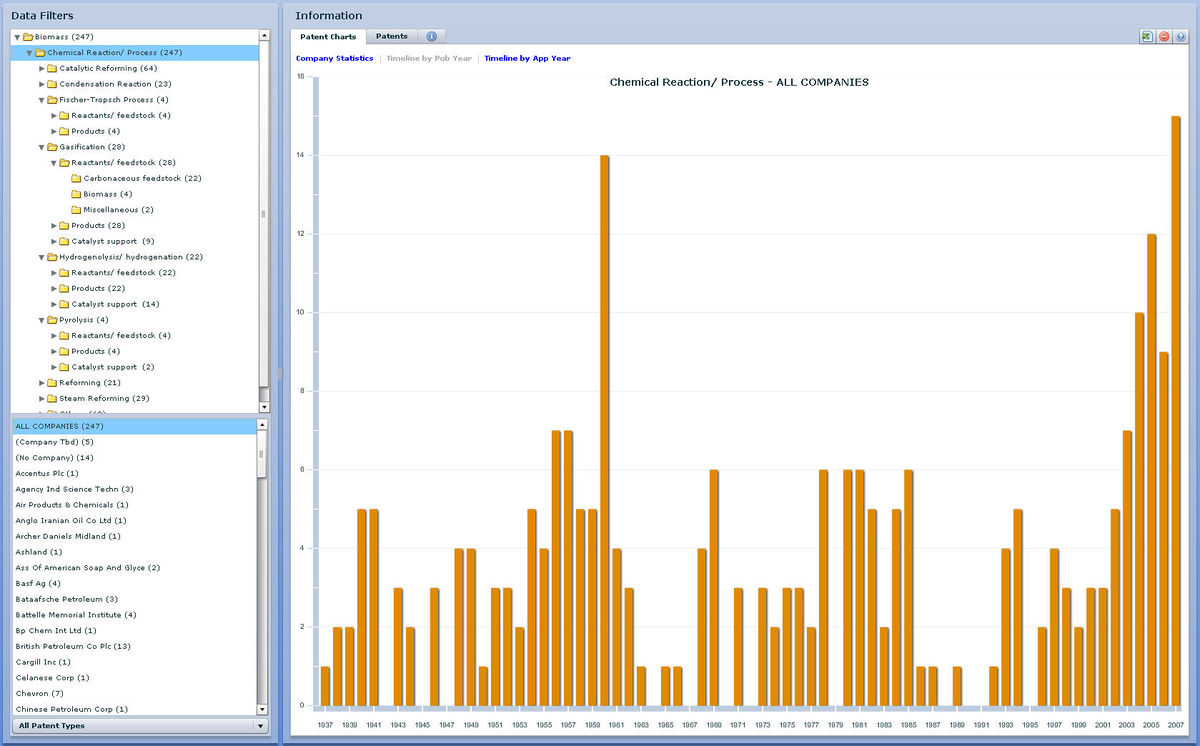Click the Carbonaceous feedstock folder icon
The image size is (1200, 746).
pyautogui.click(x=75, y=178)
